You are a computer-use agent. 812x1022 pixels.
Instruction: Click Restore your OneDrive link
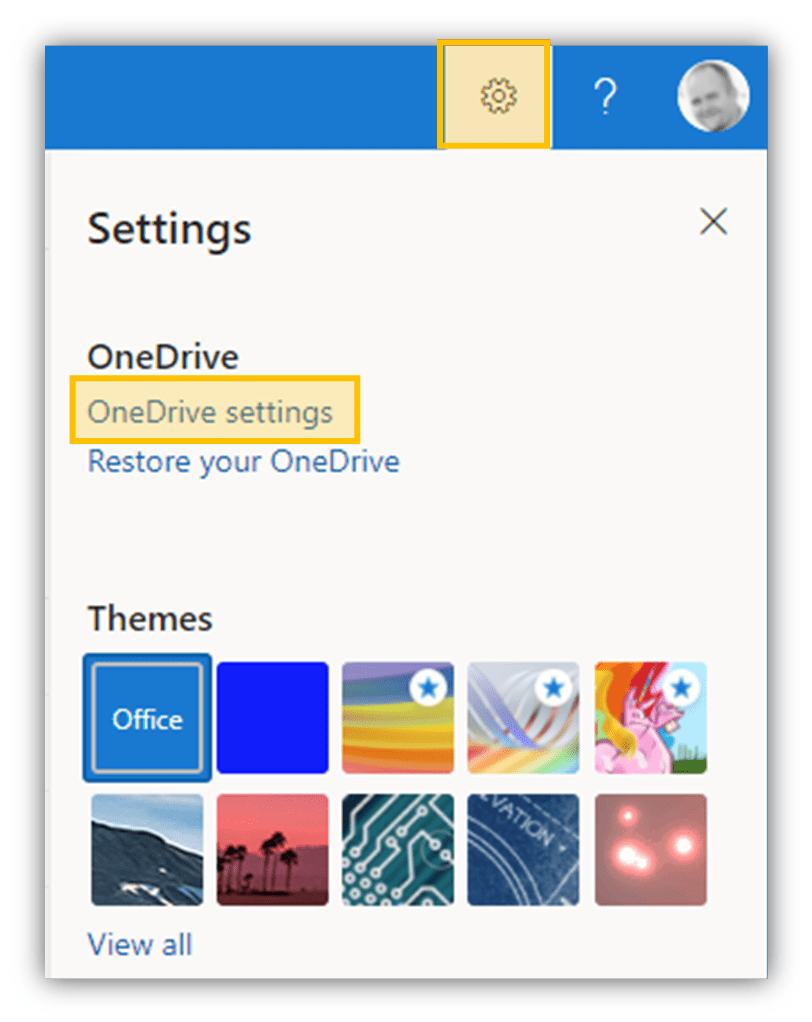(x=244, y=461)
